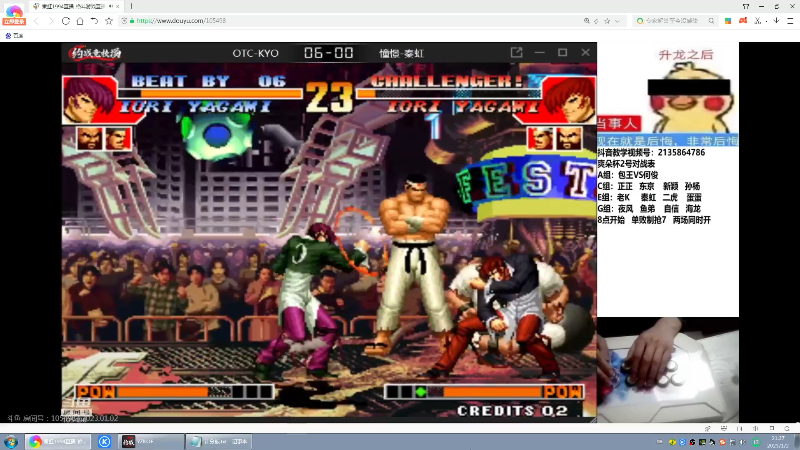Click the search magnifier in the search box
Image resolution: width=800 pixels, height=450 pixels.
tap(711, 21)
